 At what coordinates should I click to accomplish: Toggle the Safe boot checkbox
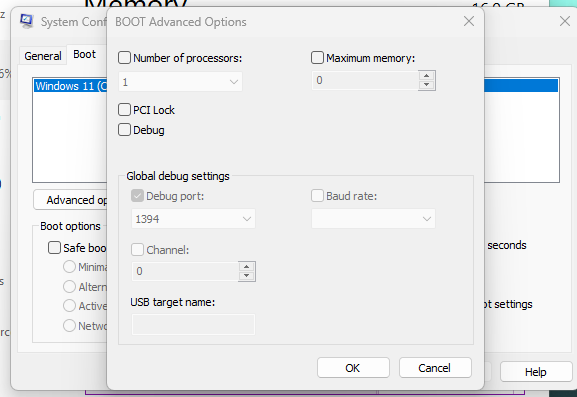(54, 248)
